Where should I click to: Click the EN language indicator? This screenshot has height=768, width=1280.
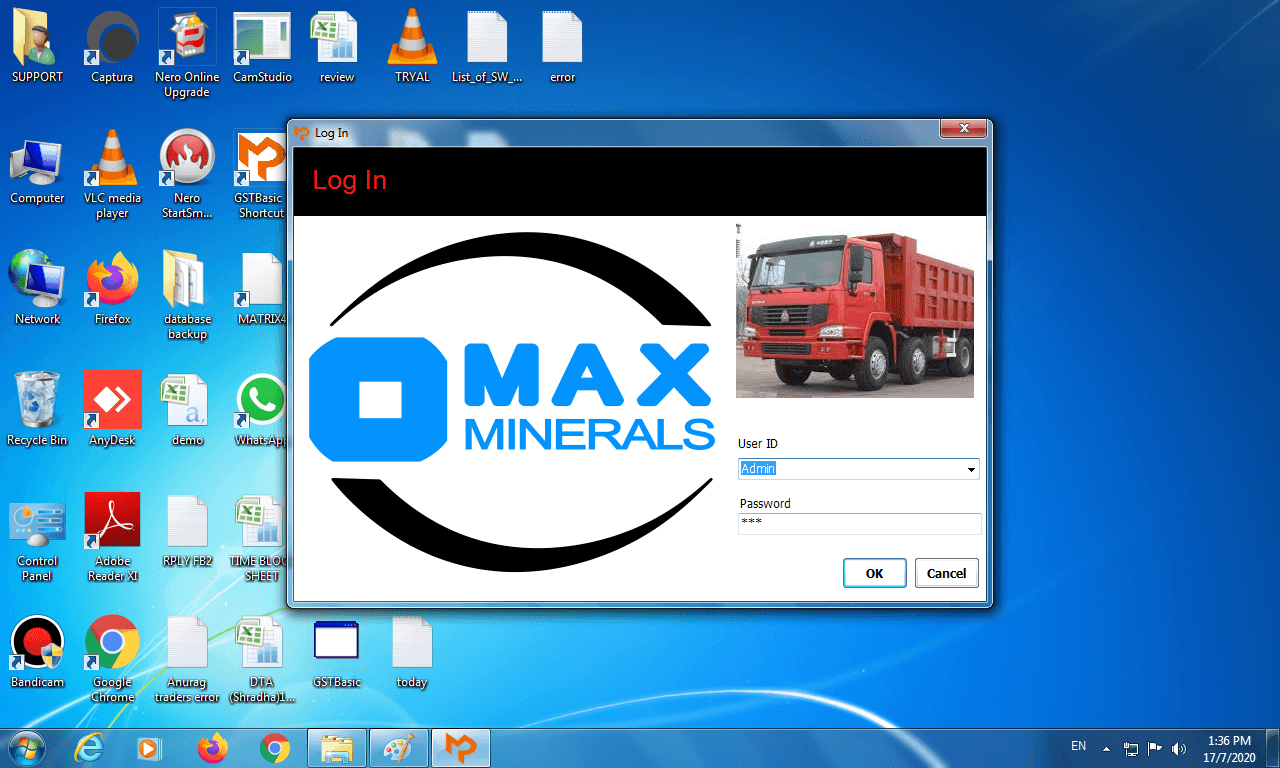pyautogui.click(x=1078, y=746)
